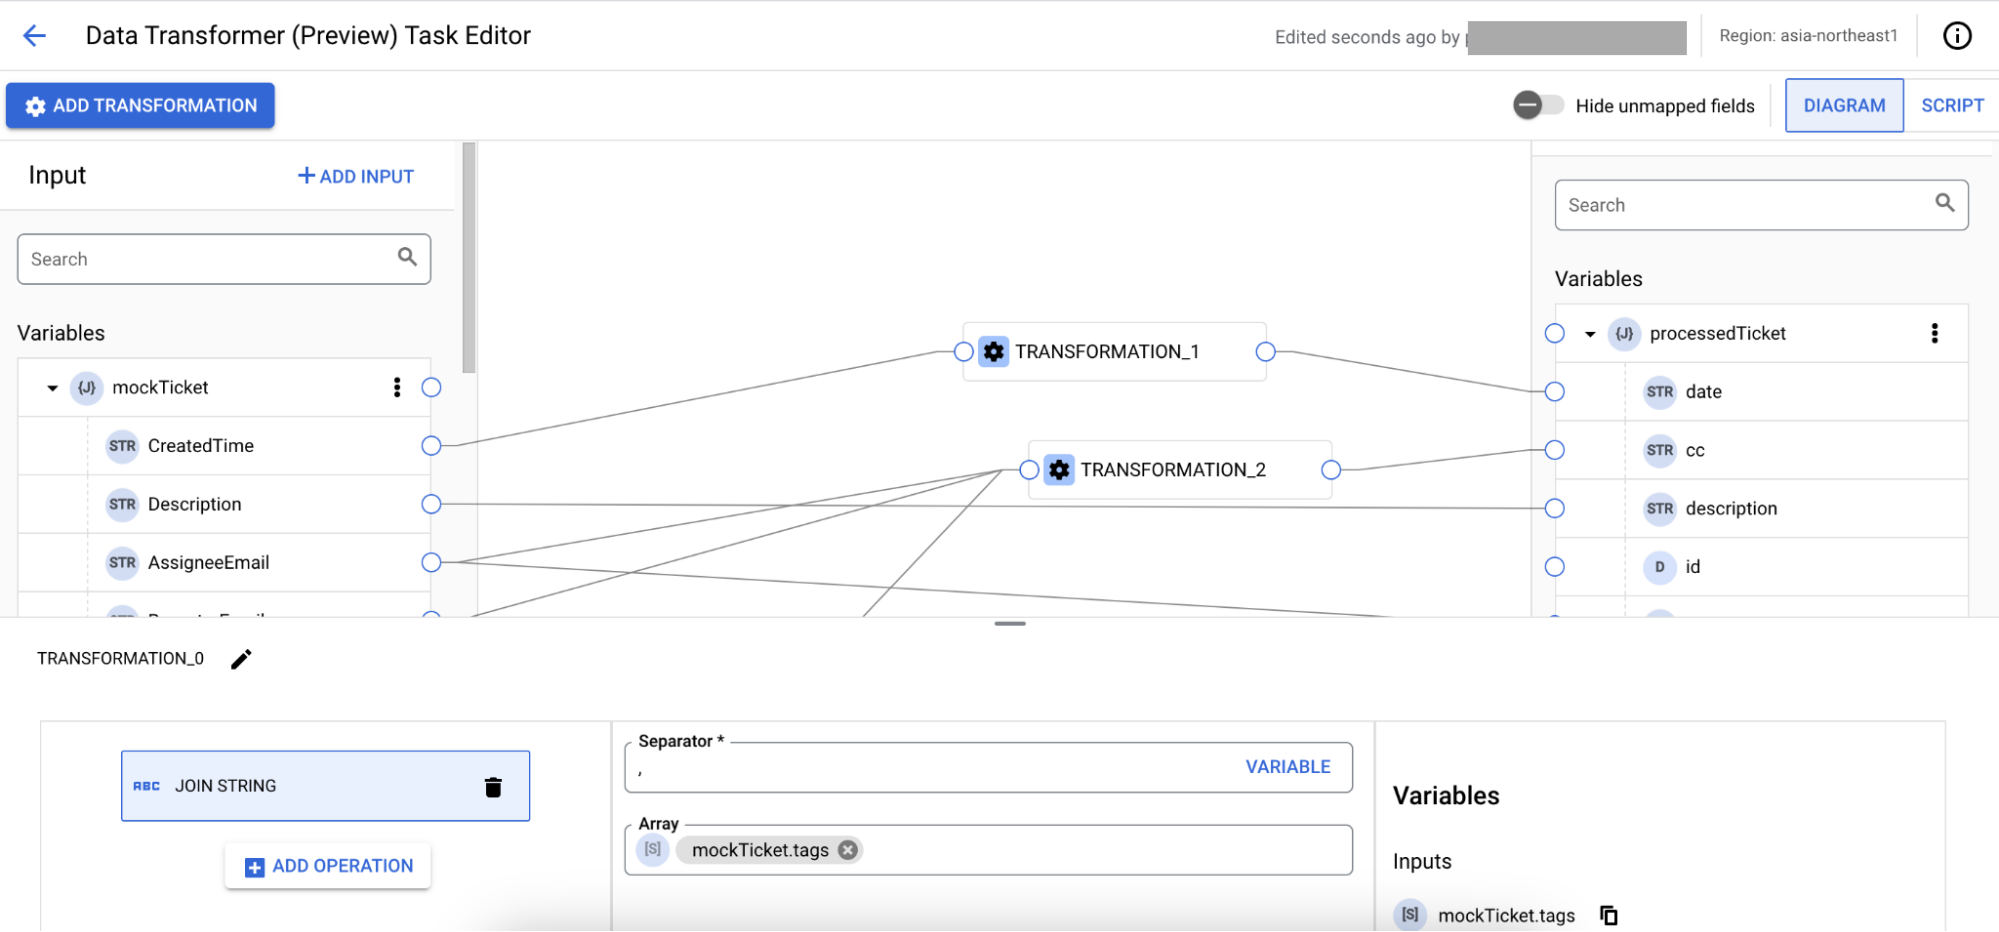Remove mockTicket.tags from the Array field

click(x=846, y=850)
